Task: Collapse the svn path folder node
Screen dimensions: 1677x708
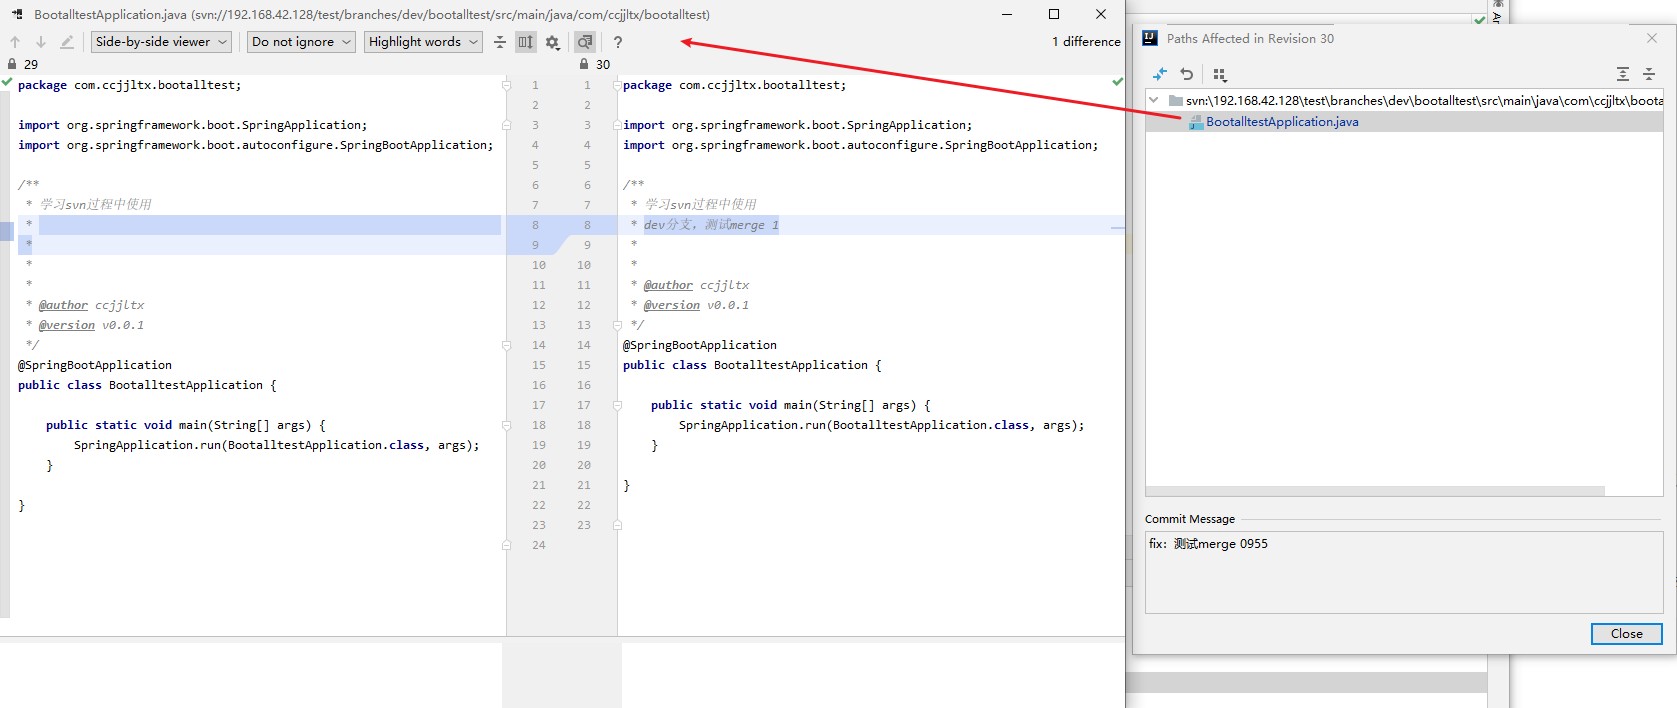Action: tap(1154, 100)
